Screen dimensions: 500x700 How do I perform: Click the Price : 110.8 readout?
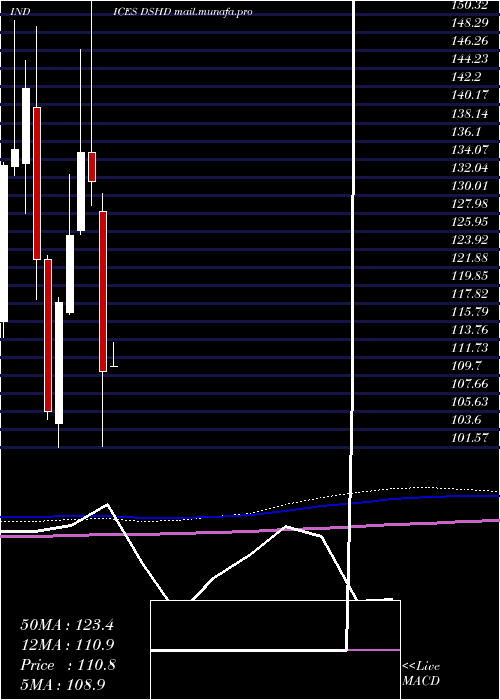68,665
